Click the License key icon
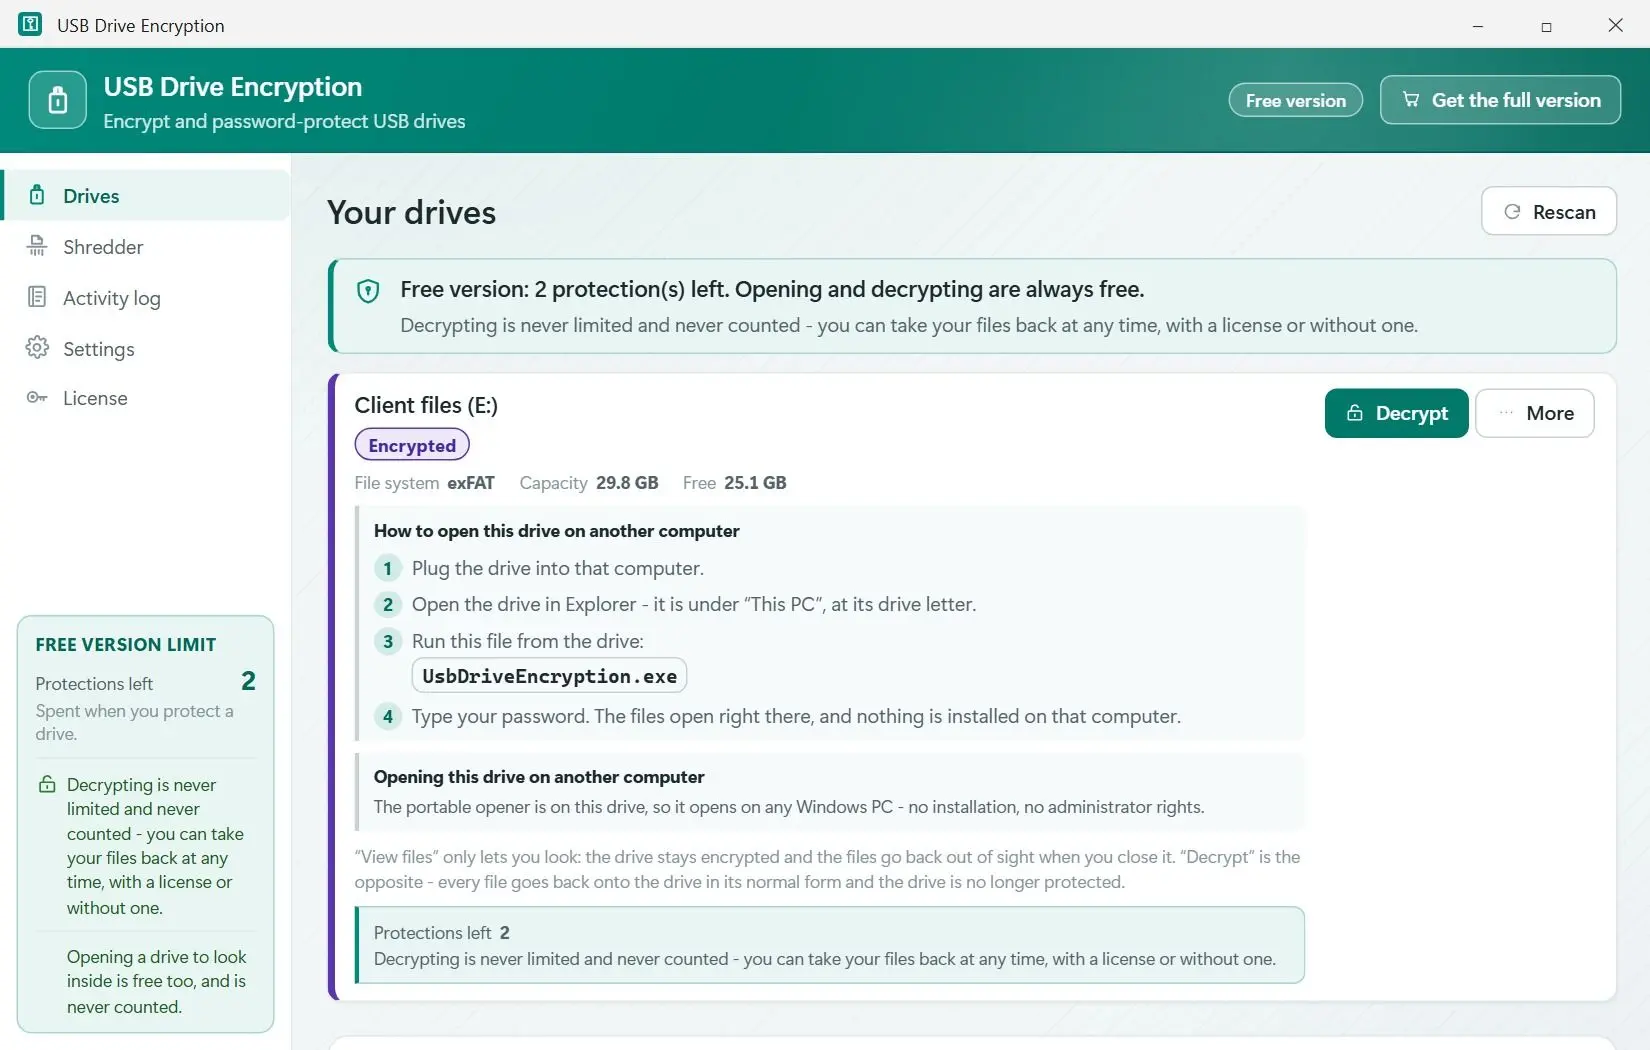 pyautogui.click(x=37, y=398)
